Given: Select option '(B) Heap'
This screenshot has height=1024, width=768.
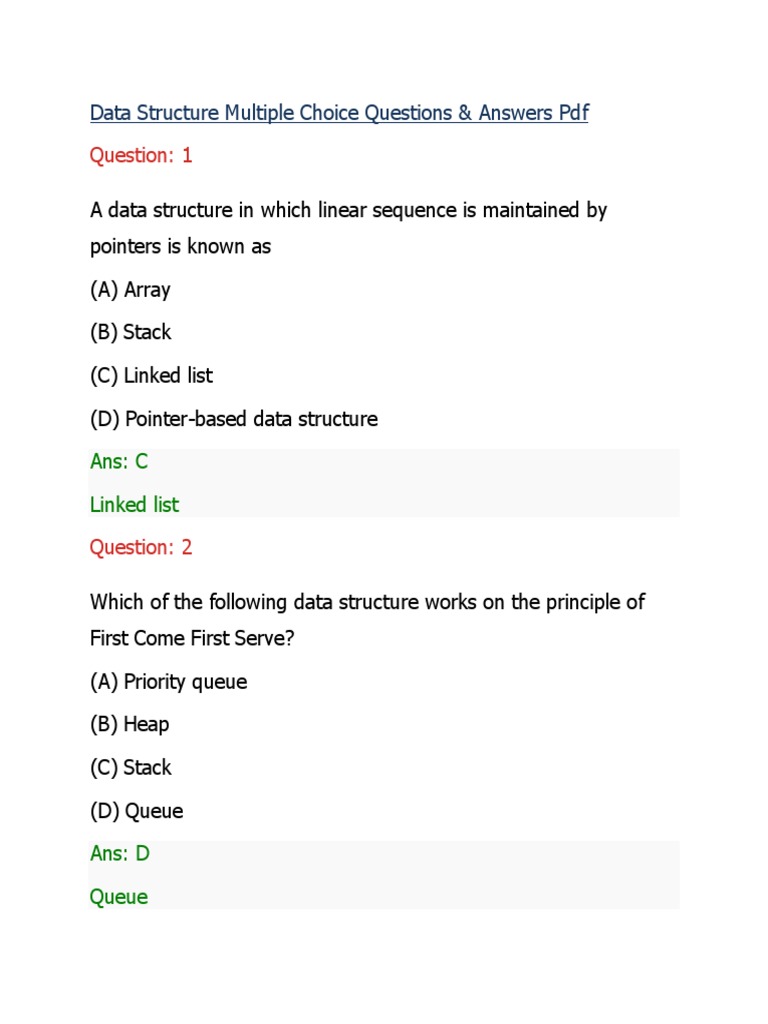Looking at the screenshot, I should 129,724.
